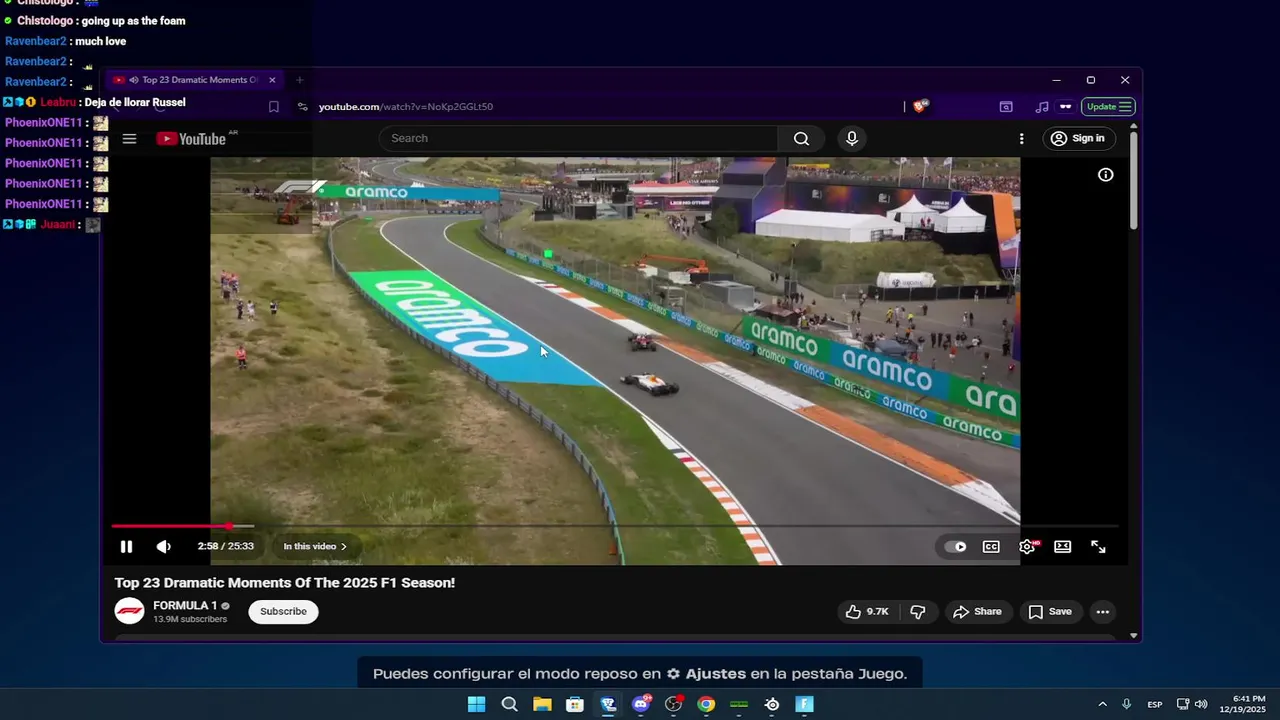
Task: Open Windows taskbar Search
Action: (x=509, y=704)
